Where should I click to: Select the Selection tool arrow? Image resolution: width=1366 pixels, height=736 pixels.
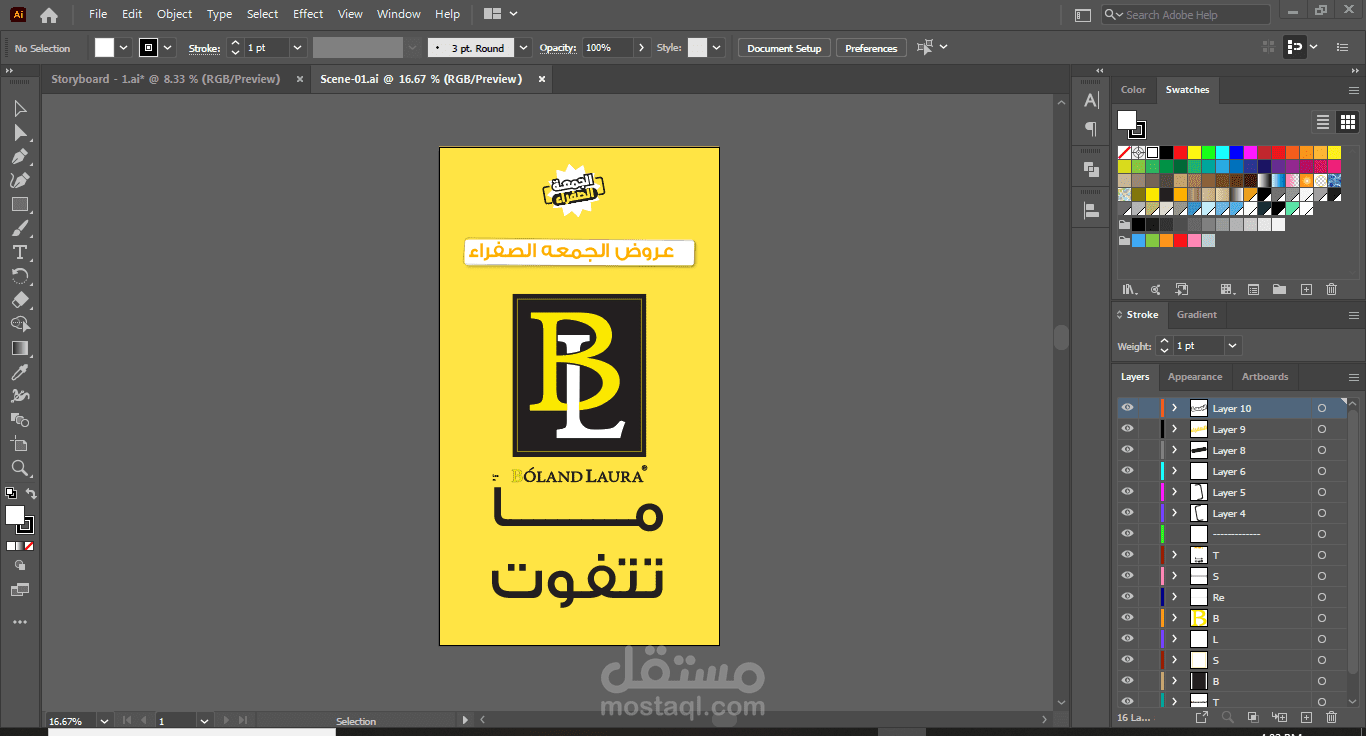[19, 108]
